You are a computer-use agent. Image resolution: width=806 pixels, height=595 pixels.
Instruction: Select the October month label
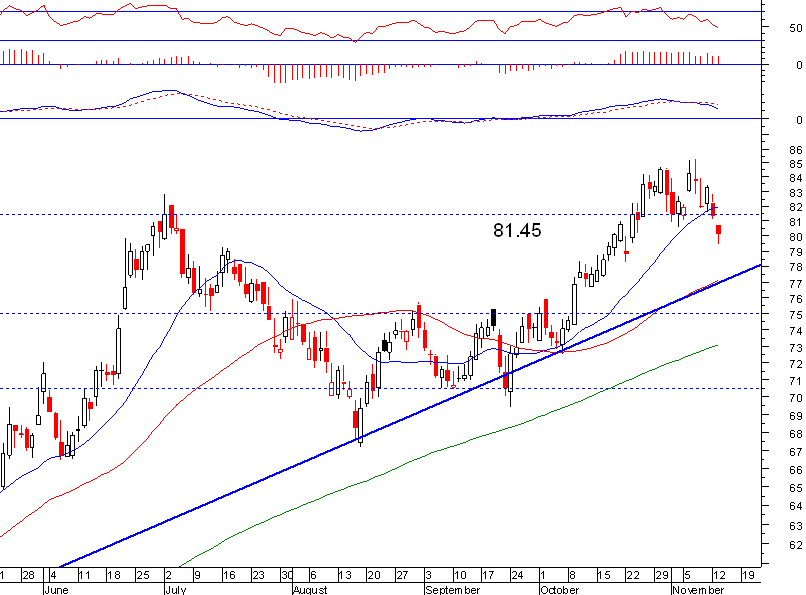coord(559,589)
